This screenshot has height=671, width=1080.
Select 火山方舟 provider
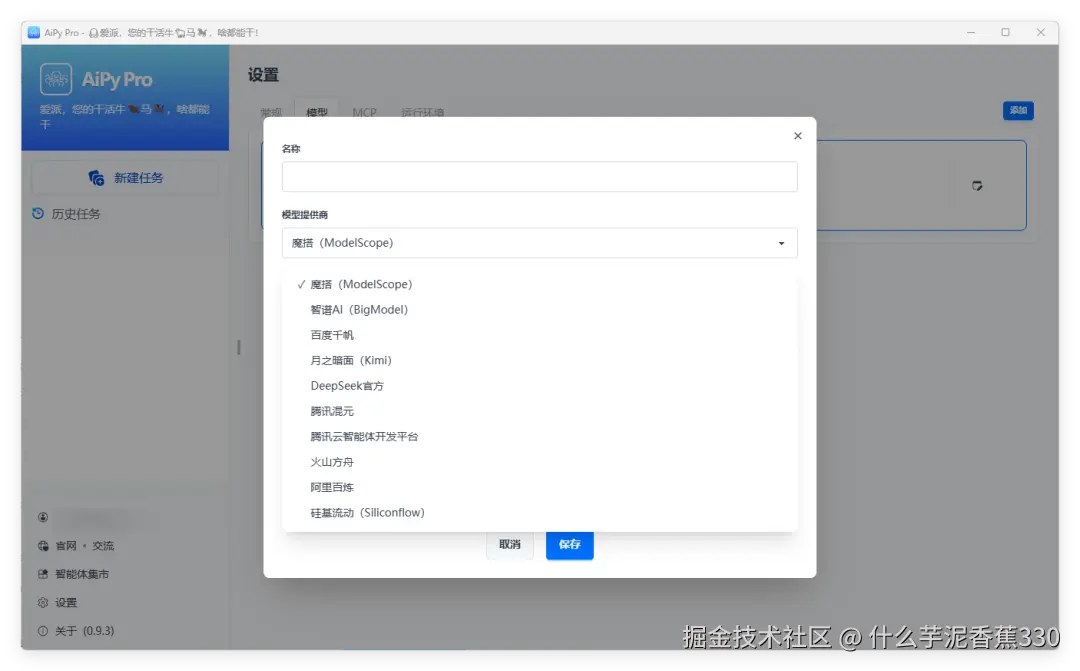pyautogui.click(x=539, y=462)
